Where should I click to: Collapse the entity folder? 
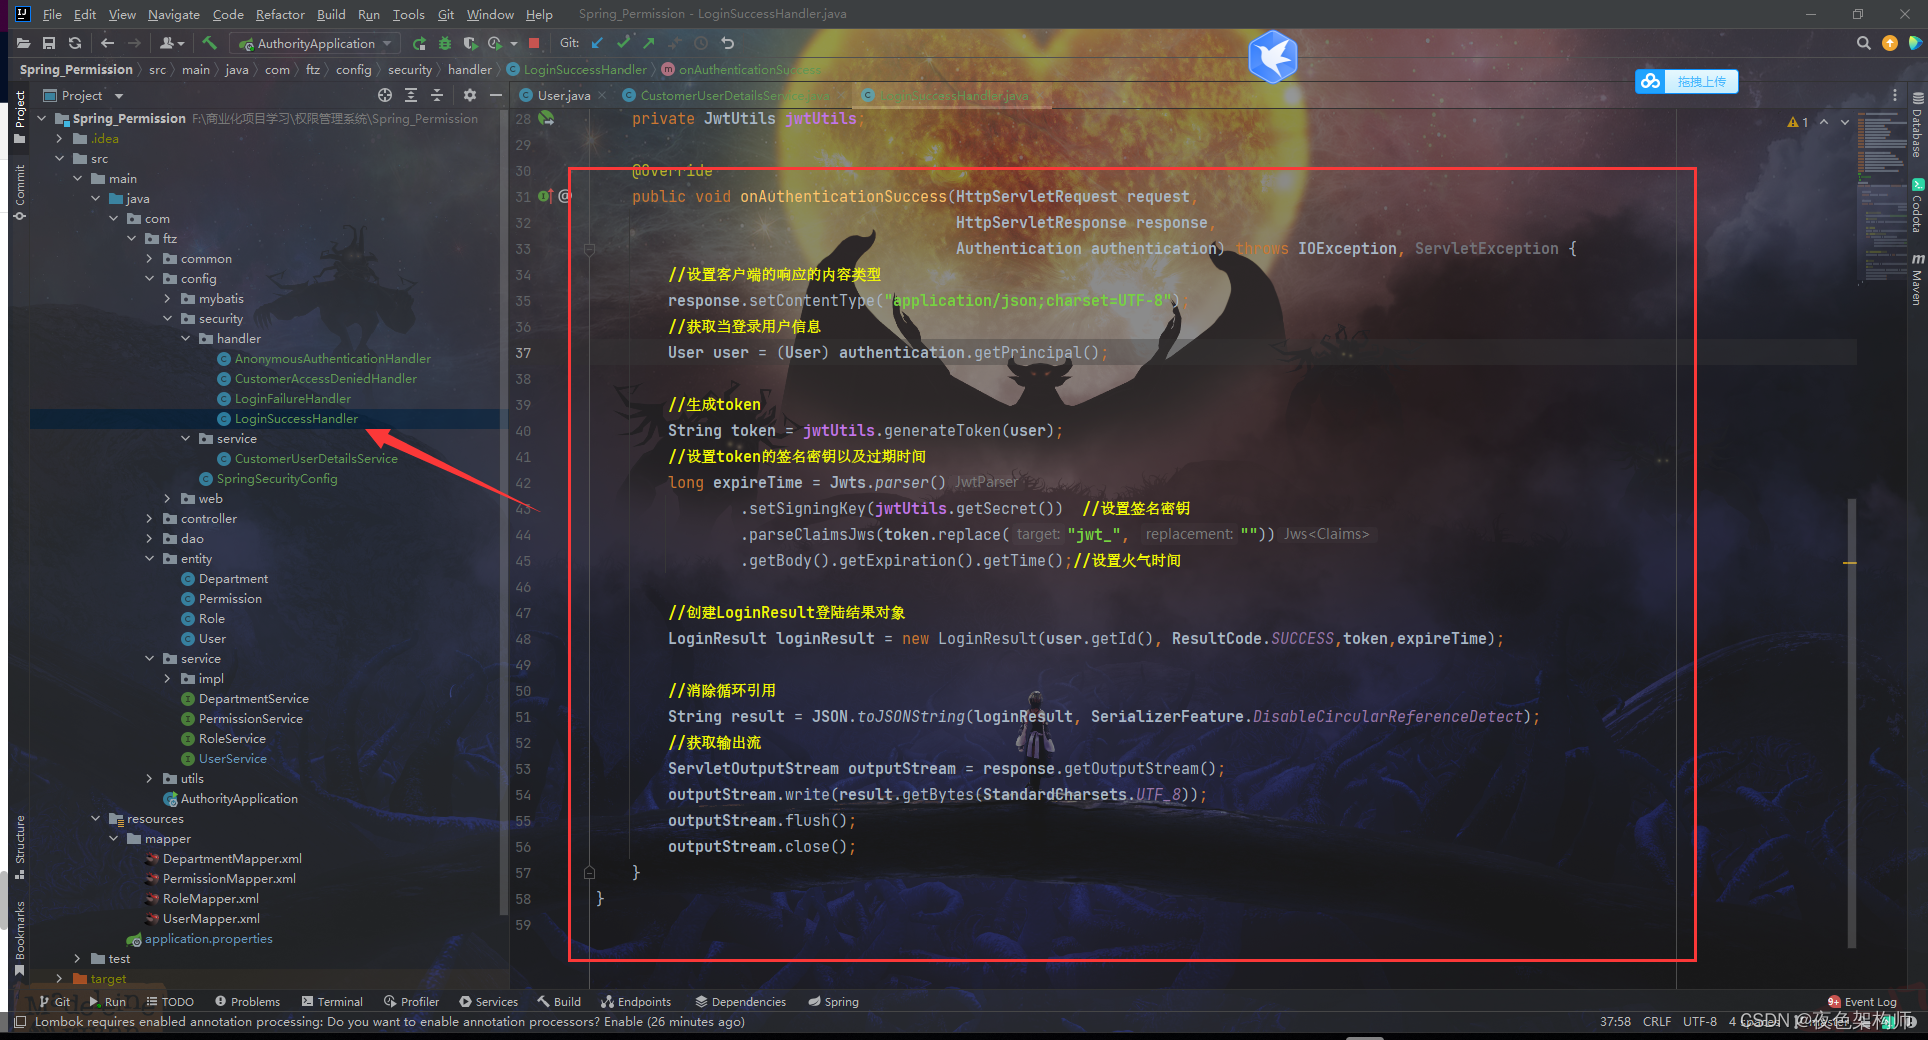pos(150,558)
